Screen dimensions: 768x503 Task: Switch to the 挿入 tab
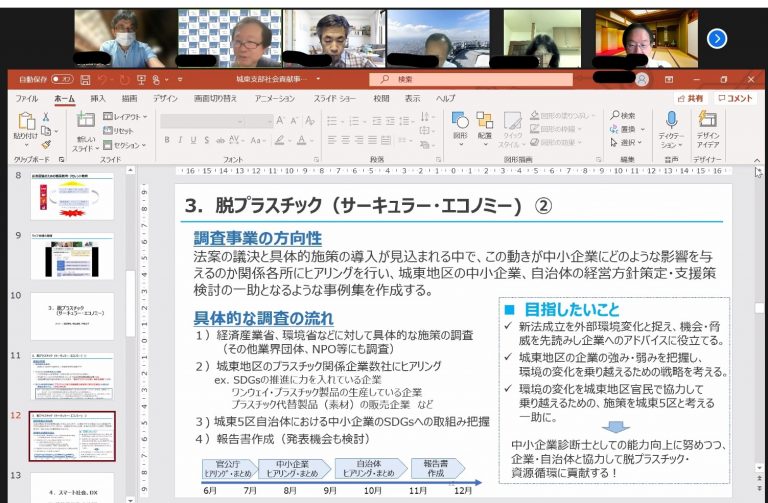tap(98, 98)
